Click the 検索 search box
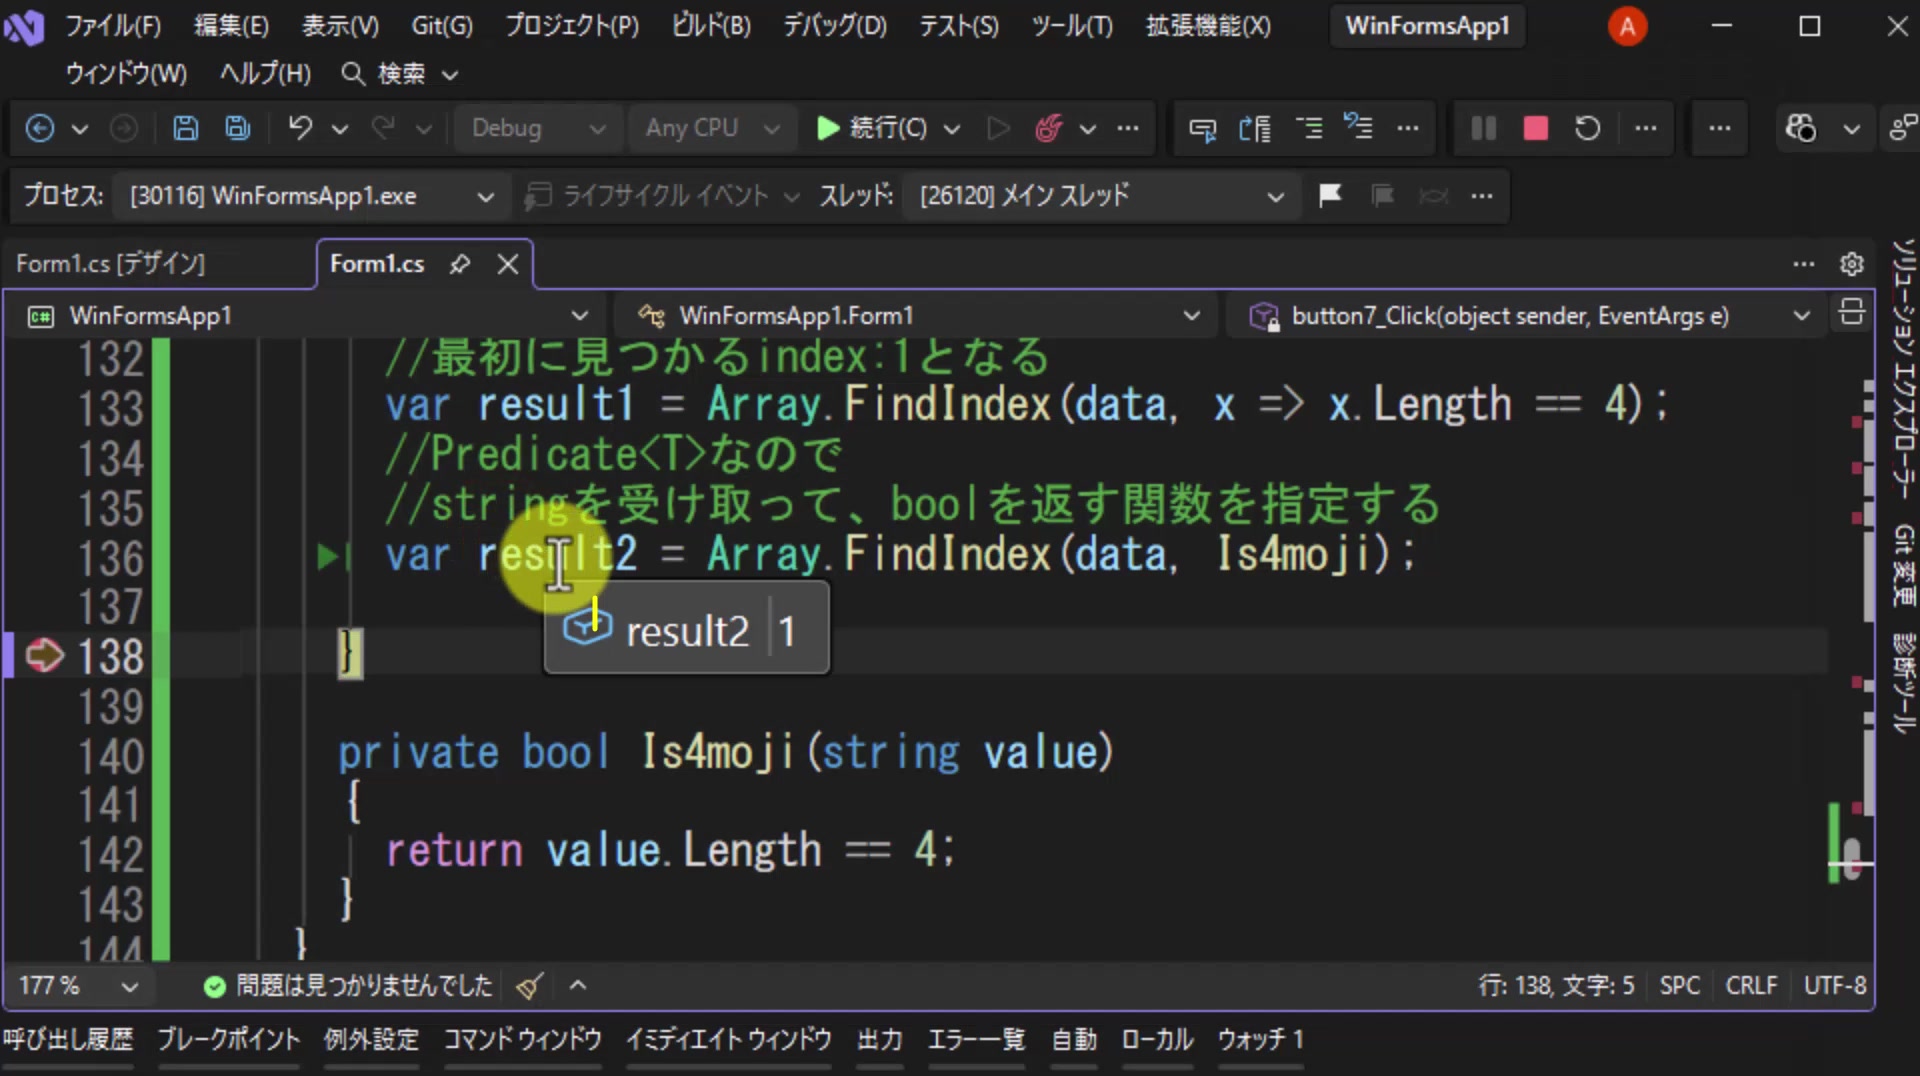 pyautogui.click(x=400, y=74)
